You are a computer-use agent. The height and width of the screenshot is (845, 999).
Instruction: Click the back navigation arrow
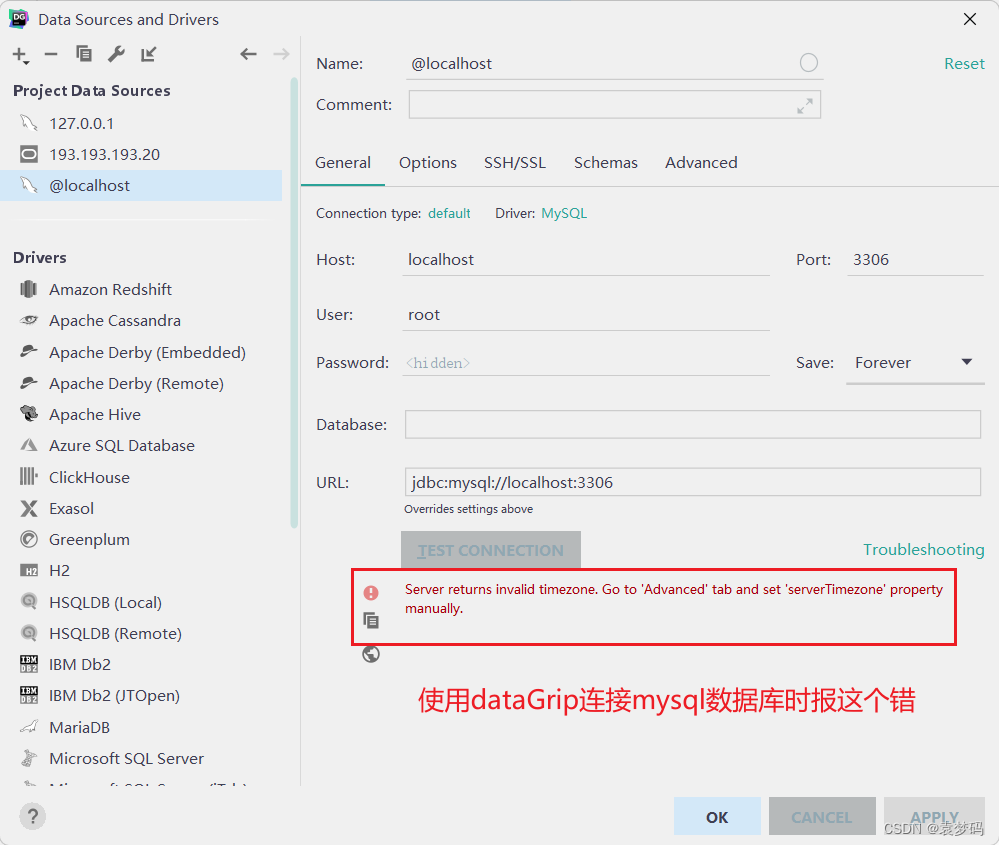248,54
